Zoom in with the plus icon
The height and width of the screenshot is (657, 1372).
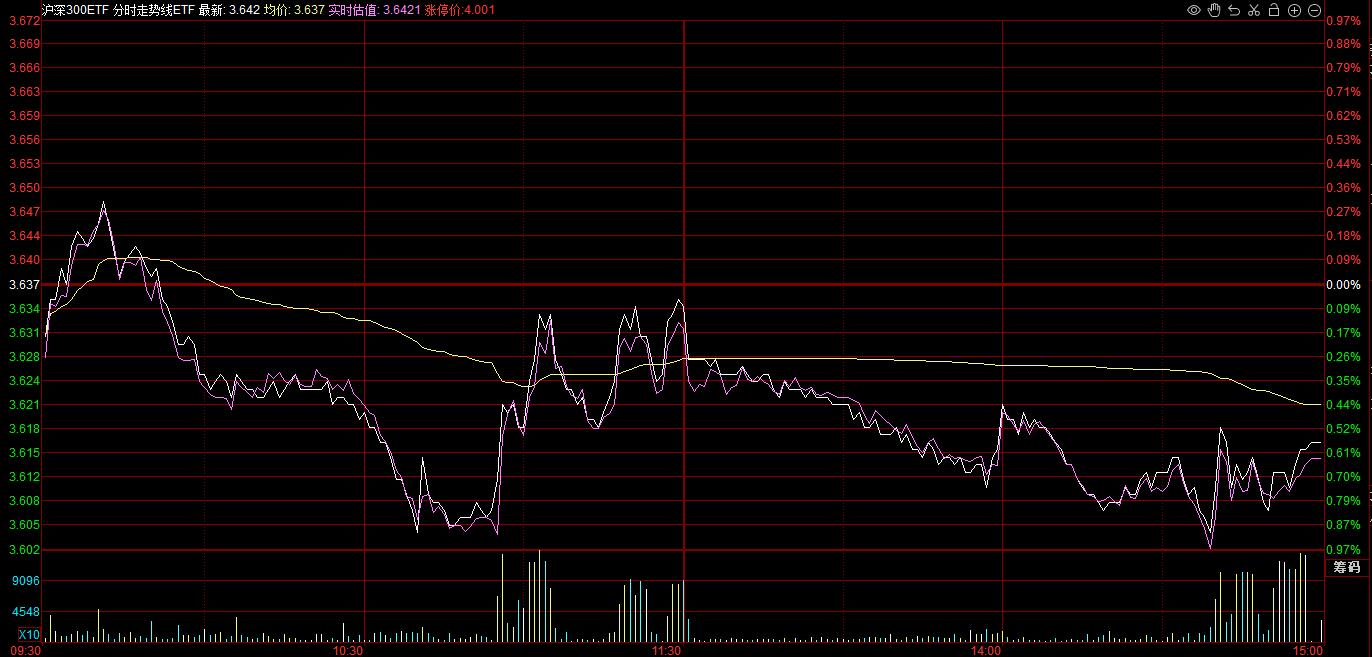pyautogui.click(x=1294, y=10)
